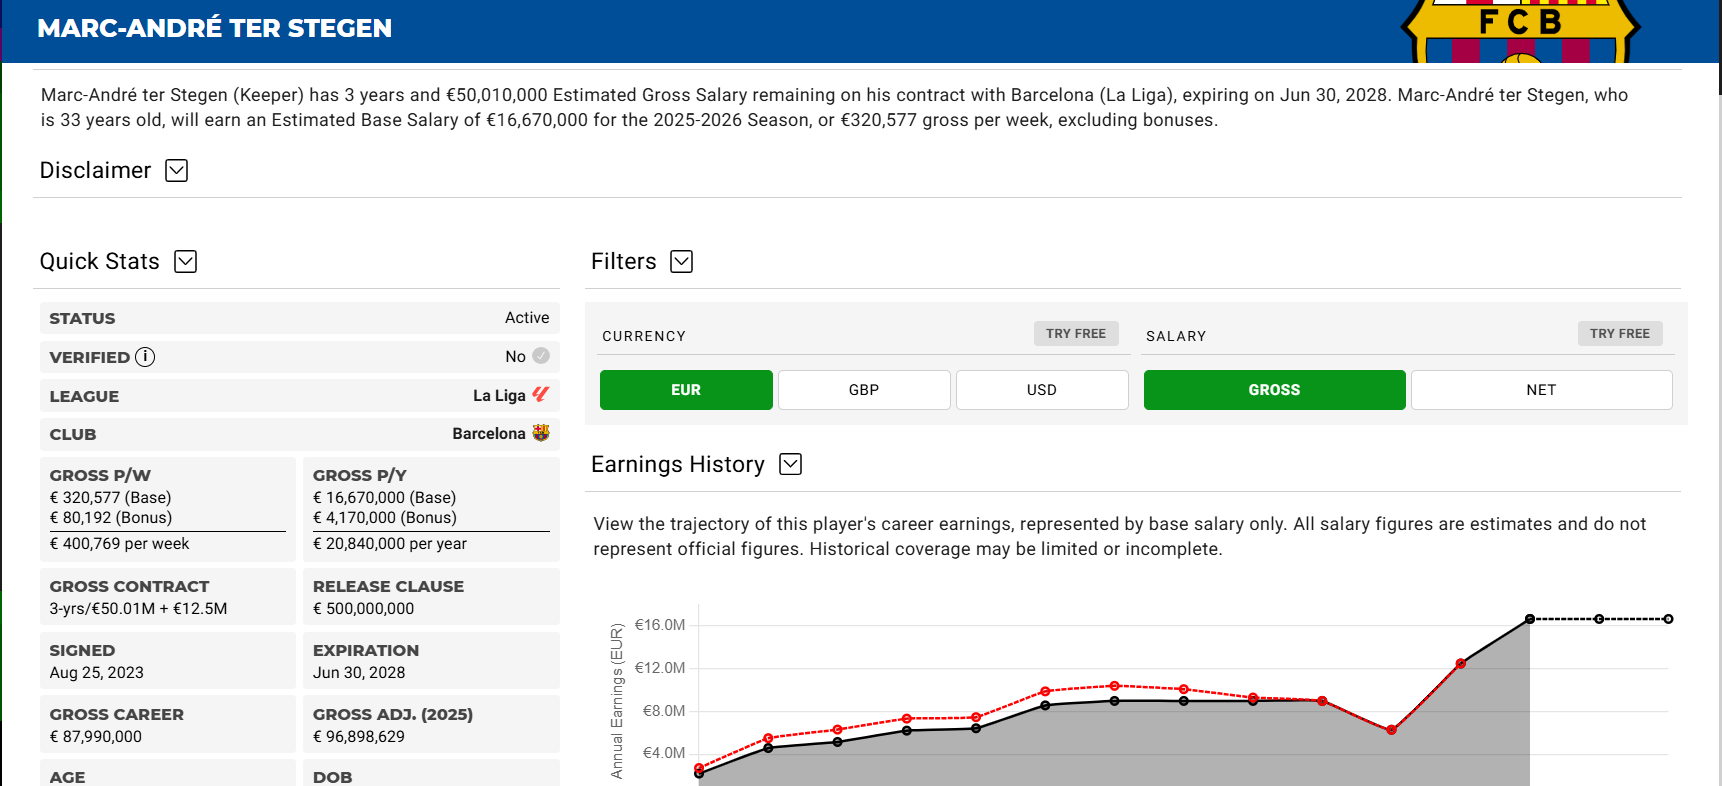Click TRY FREE button beside Salary
Screen dimensions: 1722x786
pyautogui.click(x=1620, y=334)
